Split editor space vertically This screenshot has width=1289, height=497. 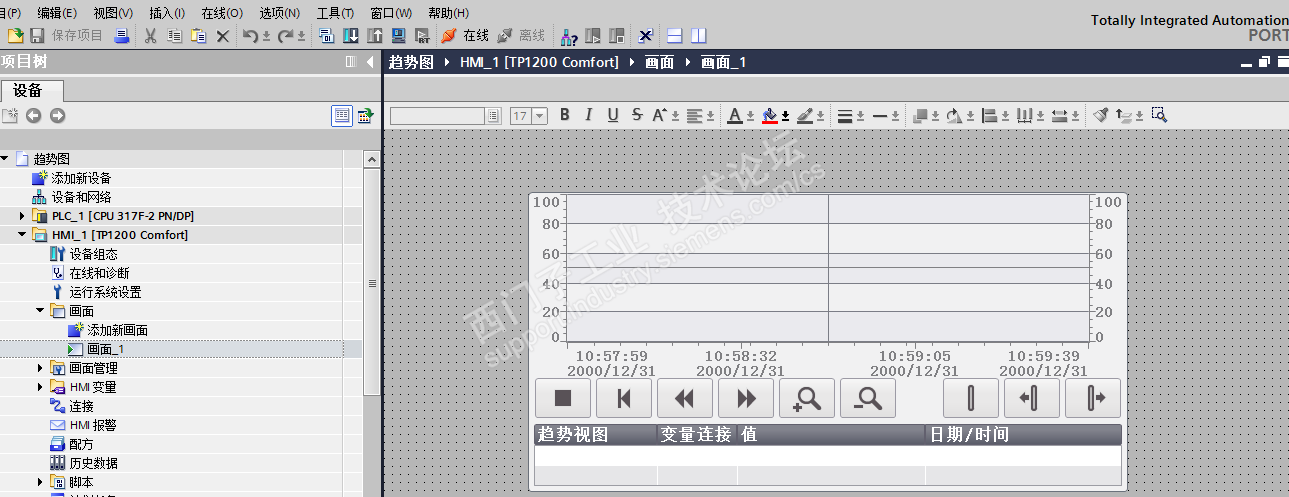(698, 36)
